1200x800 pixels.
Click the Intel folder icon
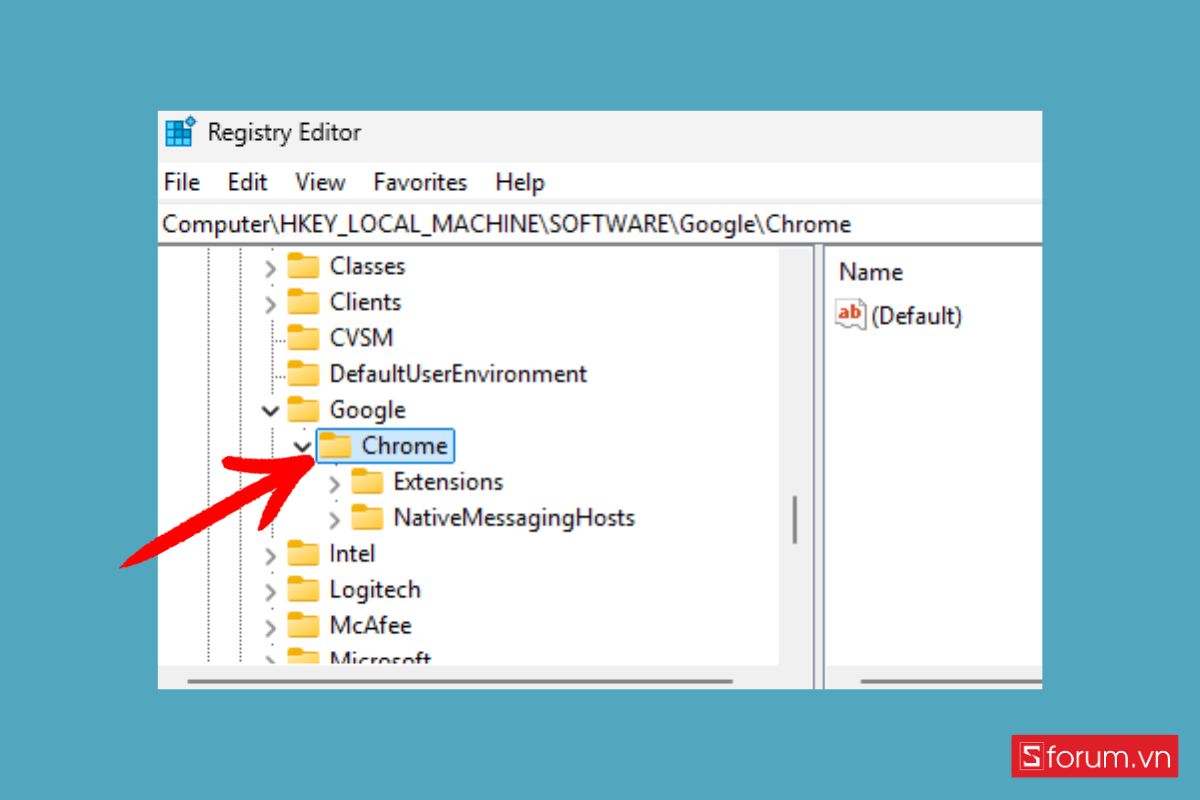[303, 554]
